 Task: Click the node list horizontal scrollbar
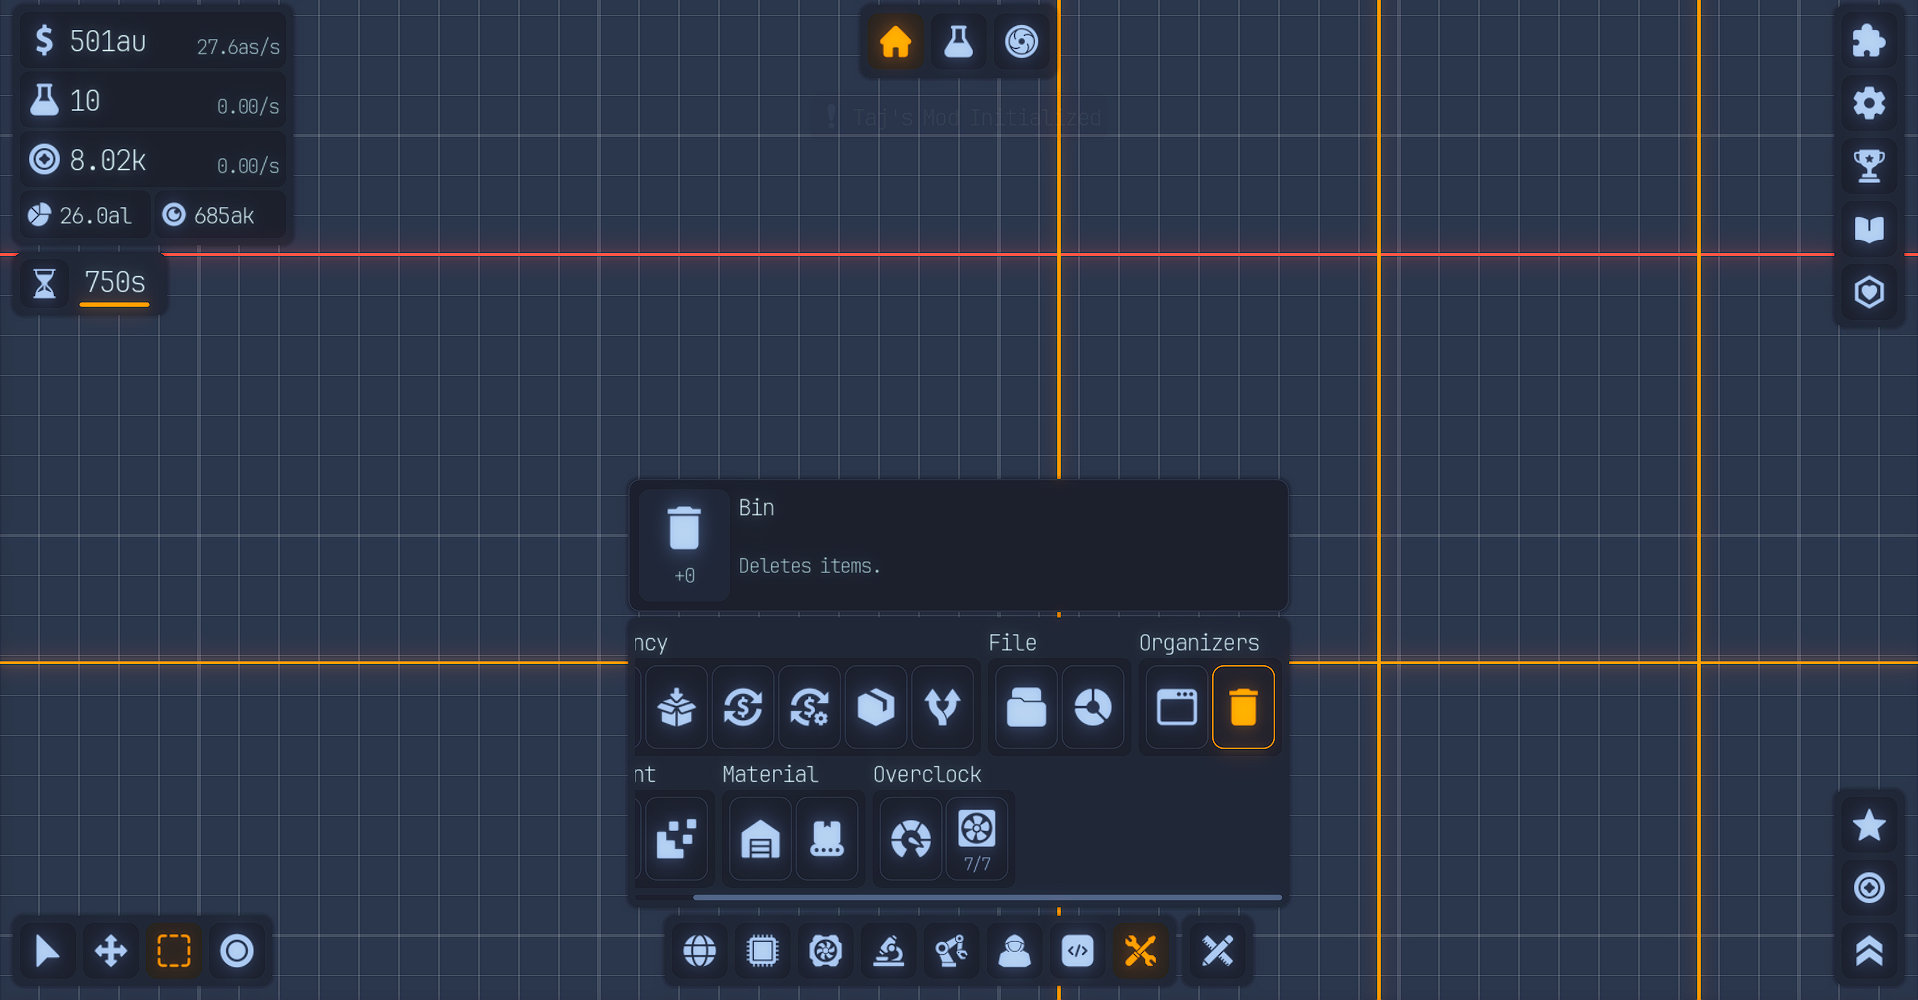click(x=987, y=898)
